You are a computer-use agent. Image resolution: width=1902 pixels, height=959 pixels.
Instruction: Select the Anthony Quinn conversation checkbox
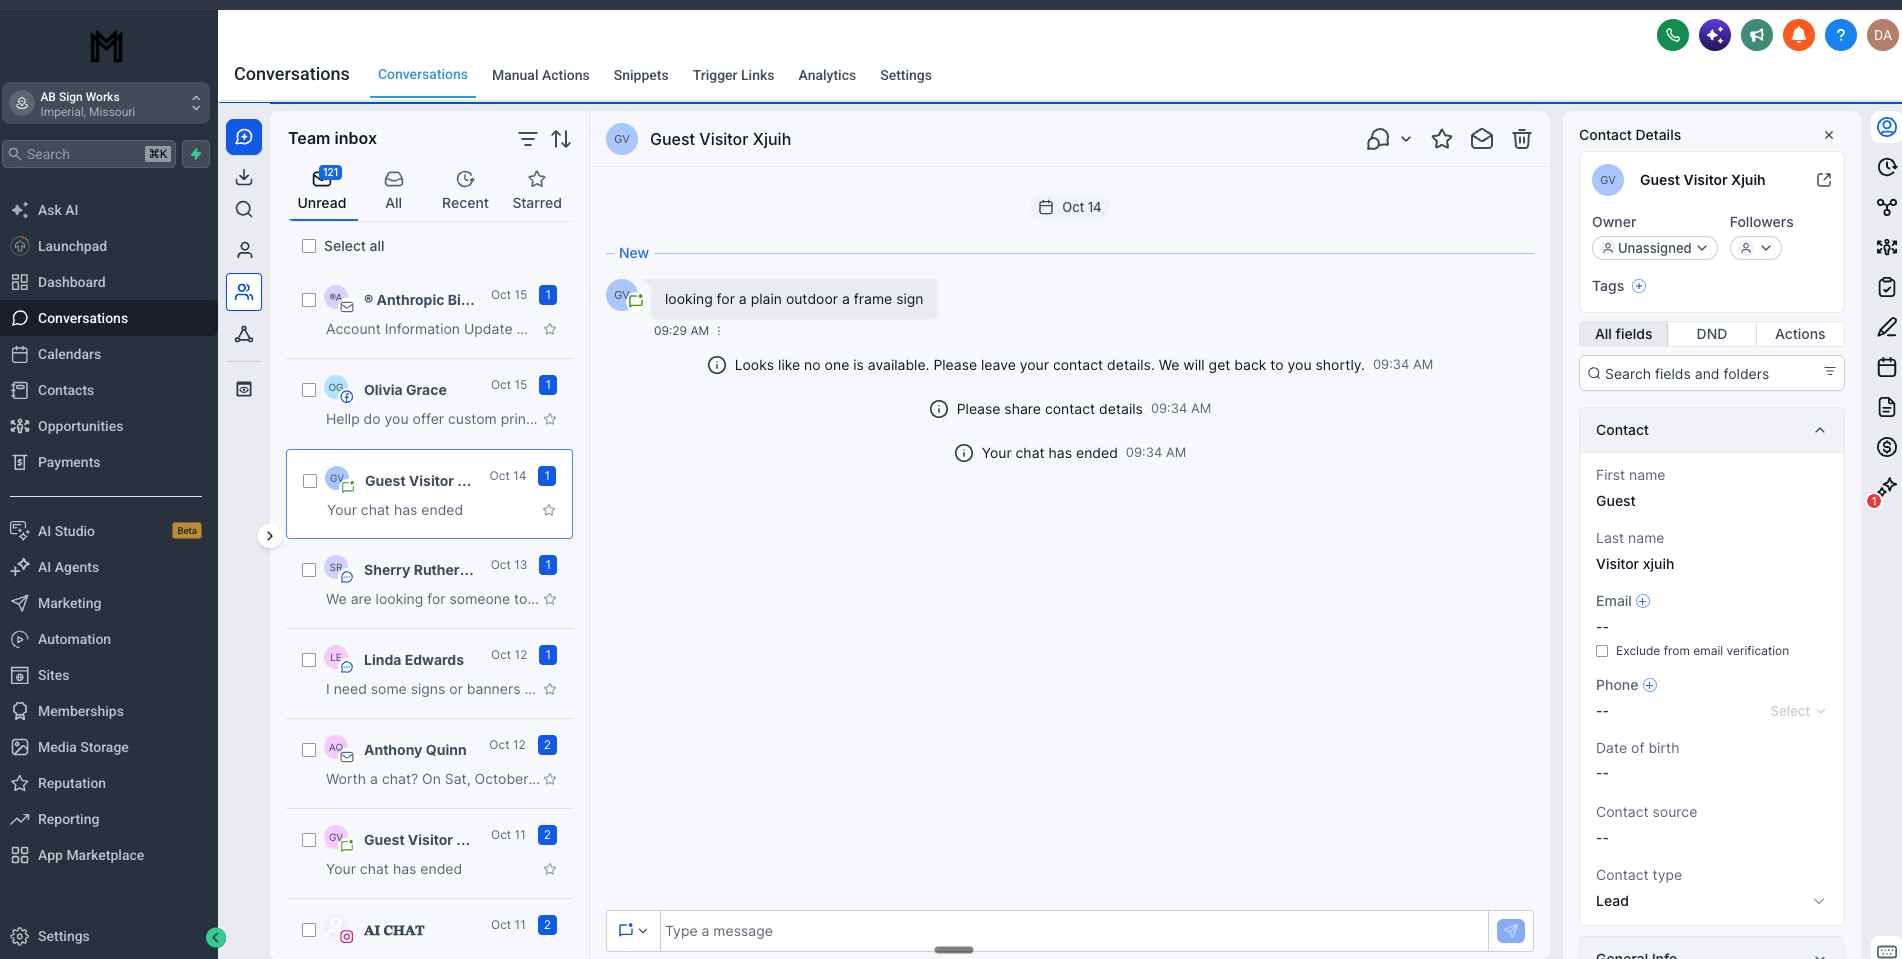pos(309,750)
